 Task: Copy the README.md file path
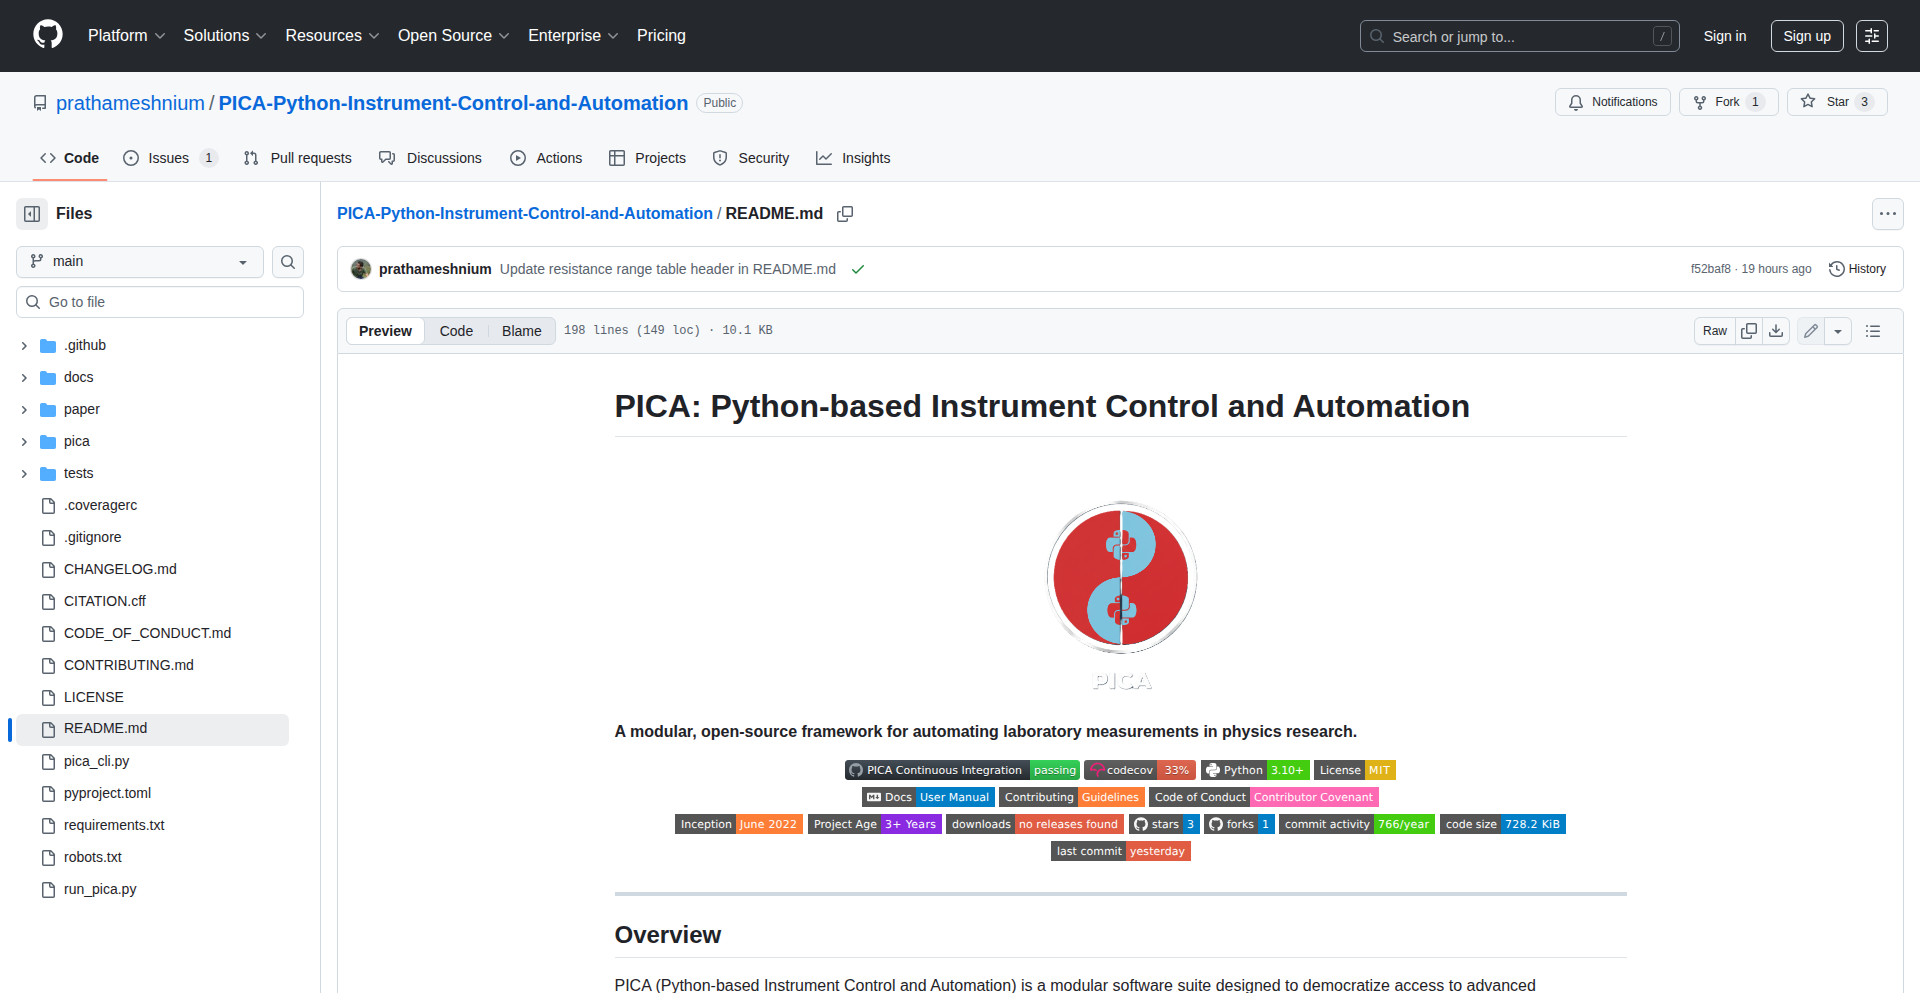(845, 213)
